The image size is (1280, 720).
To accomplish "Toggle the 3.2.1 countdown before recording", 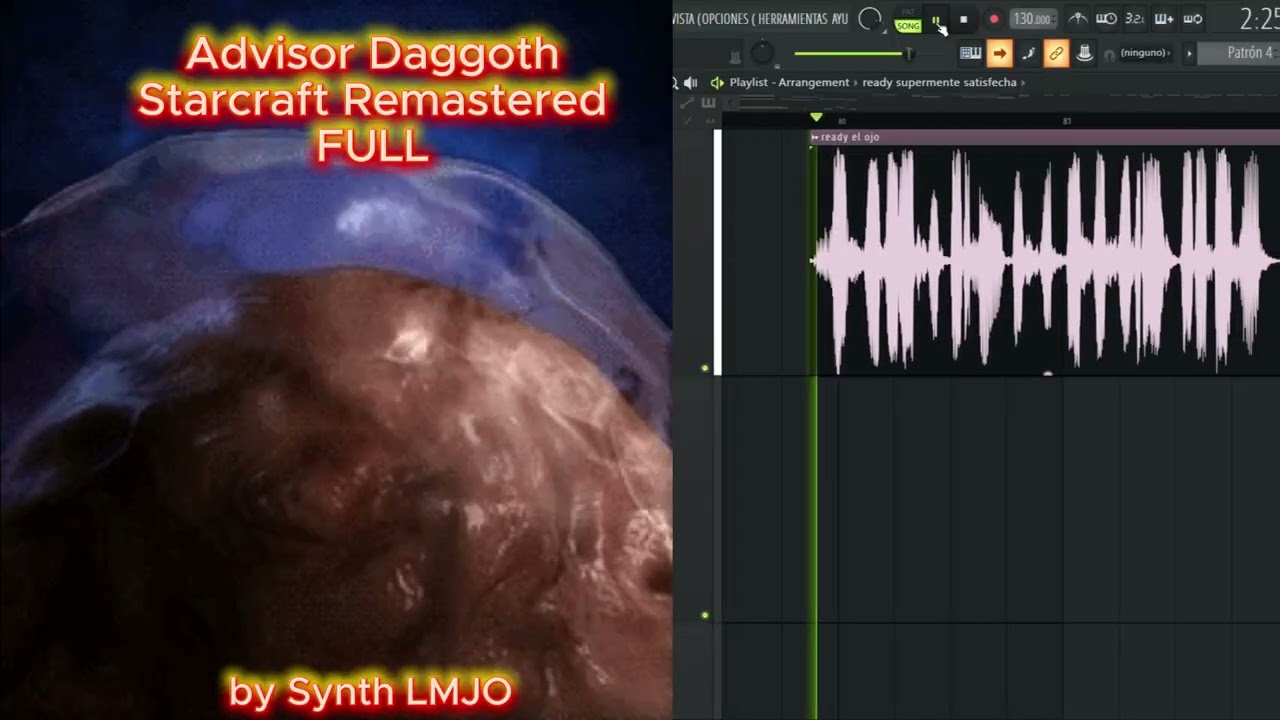I will click(x=1135, y=19).
